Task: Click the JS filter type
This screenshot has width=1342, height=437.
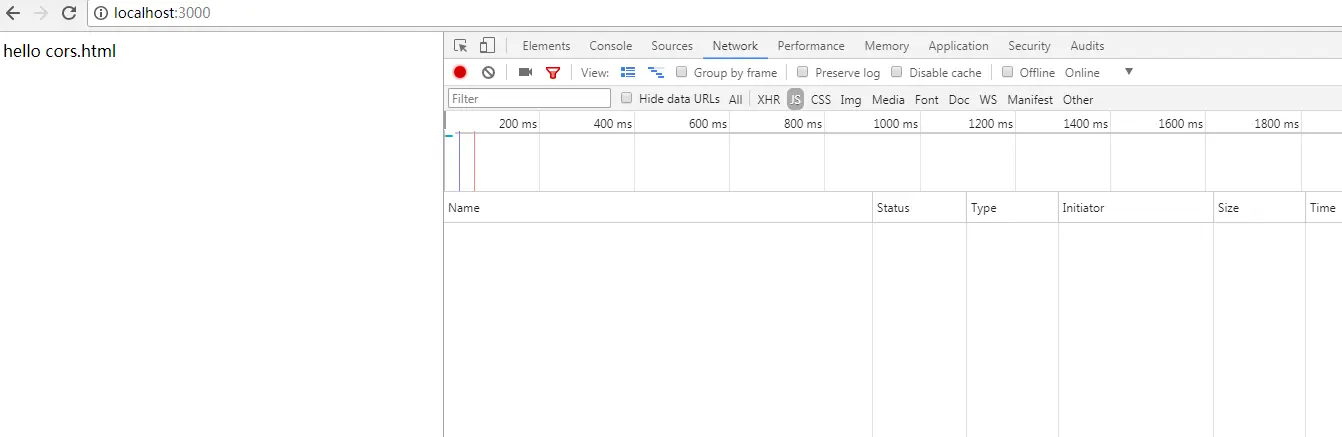Action: 795,100
